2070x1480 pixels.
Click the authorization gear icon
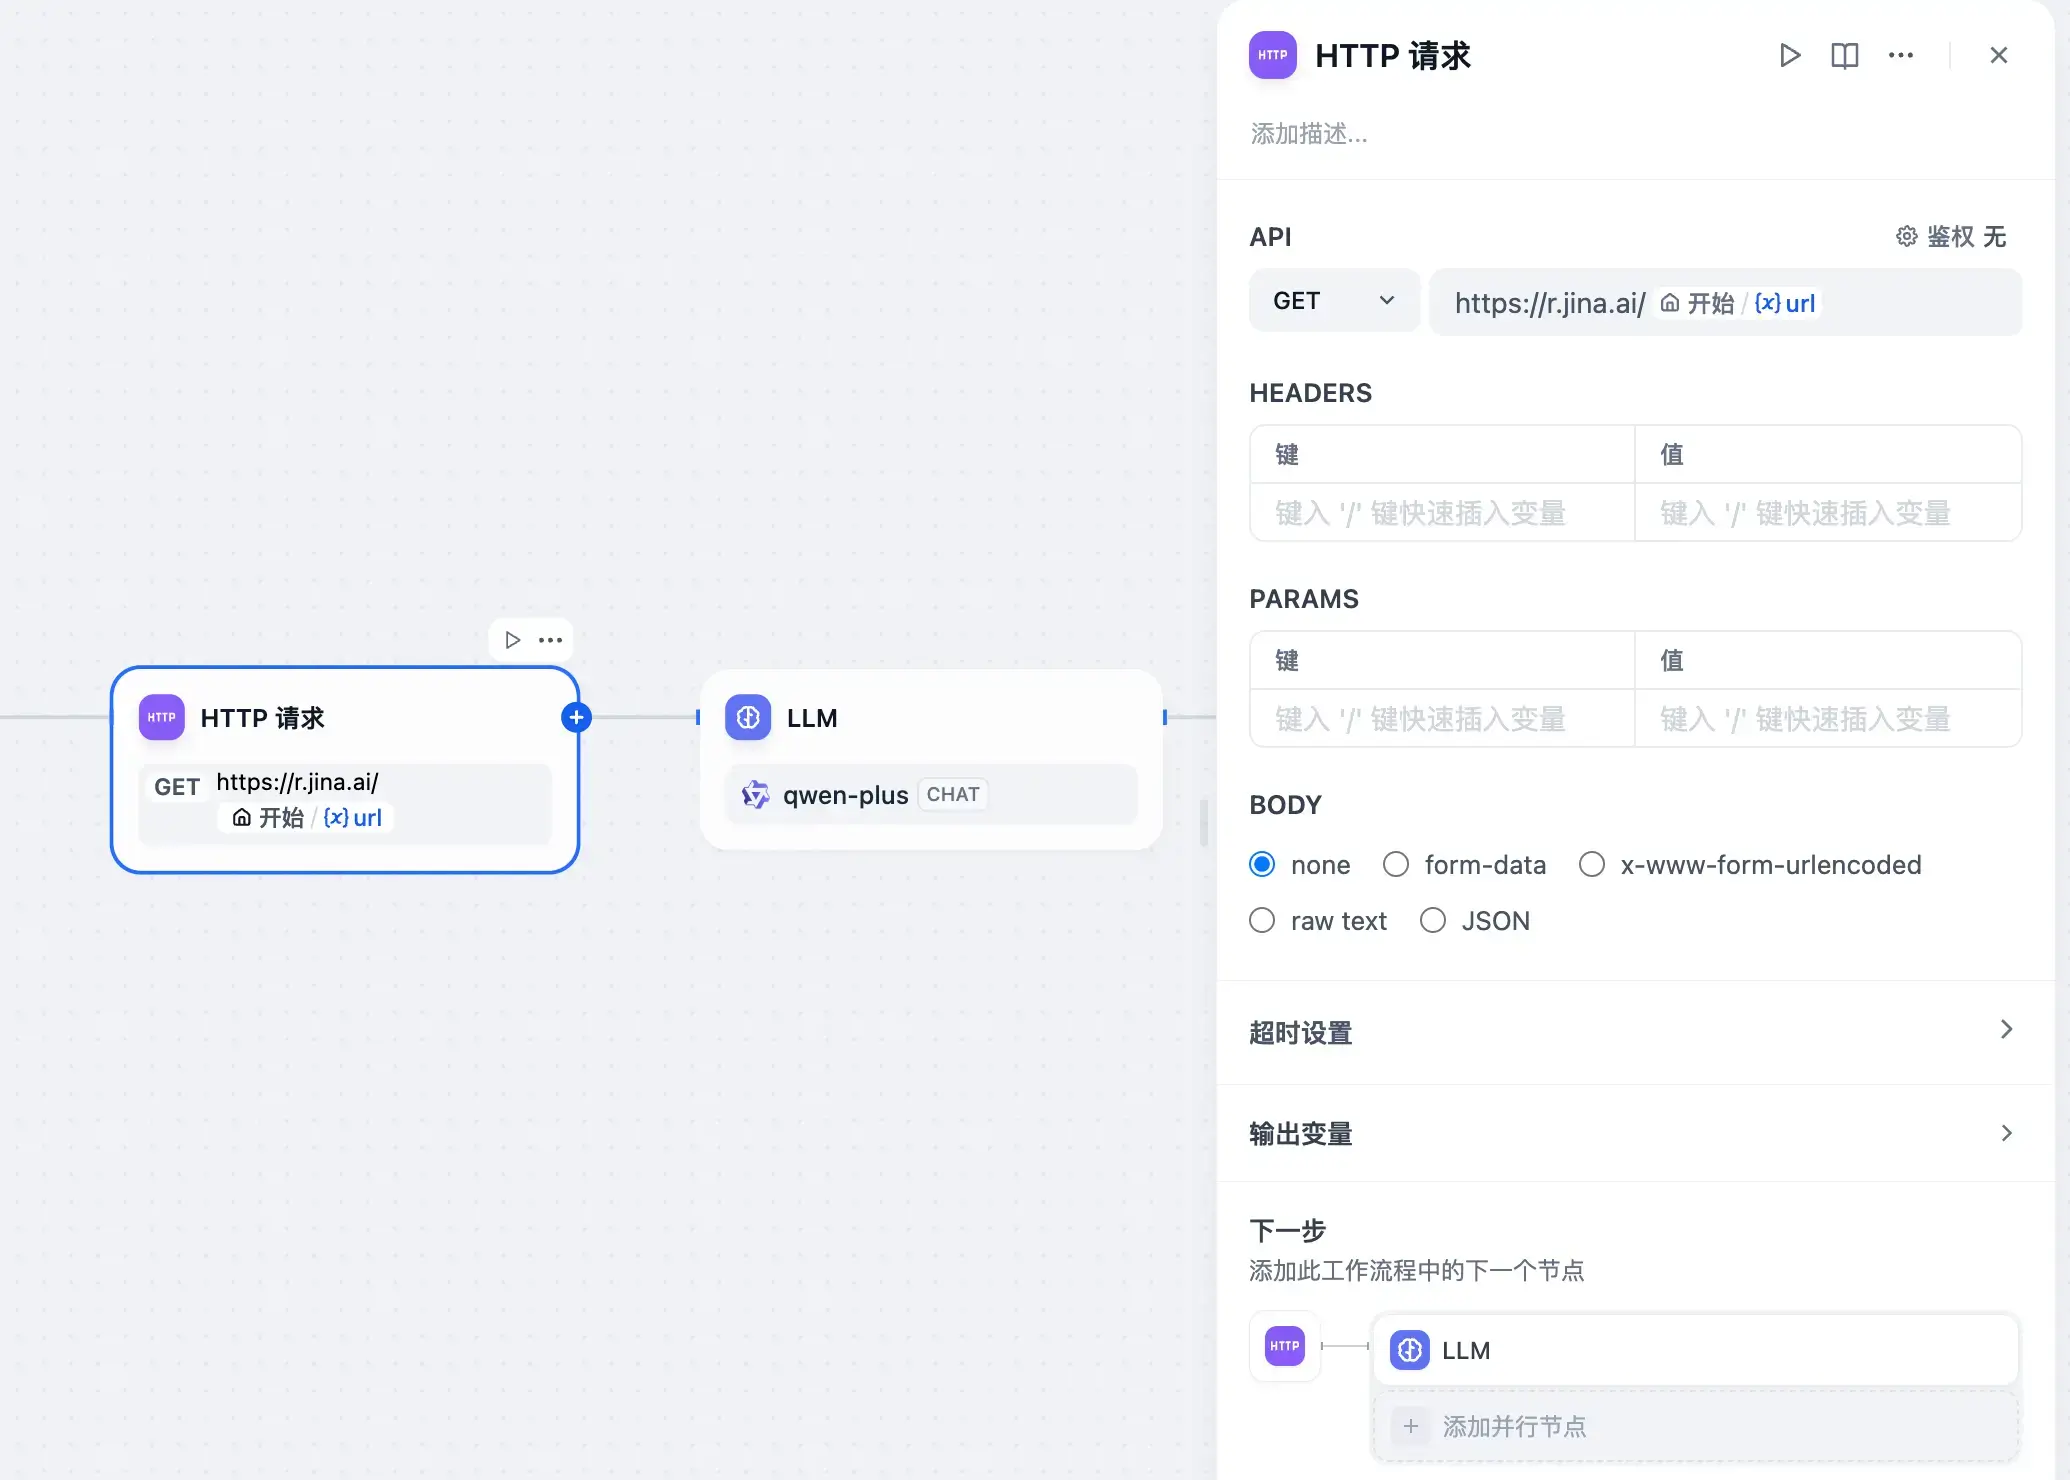pyautogui.click(x=1907, y=236)
